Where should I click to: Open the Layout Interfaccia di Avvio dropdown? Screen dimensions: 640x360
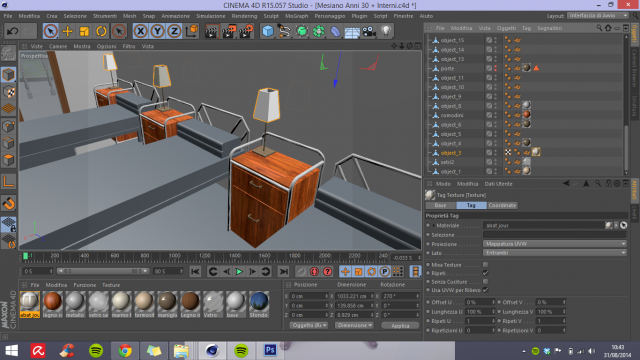click(598, 16)
